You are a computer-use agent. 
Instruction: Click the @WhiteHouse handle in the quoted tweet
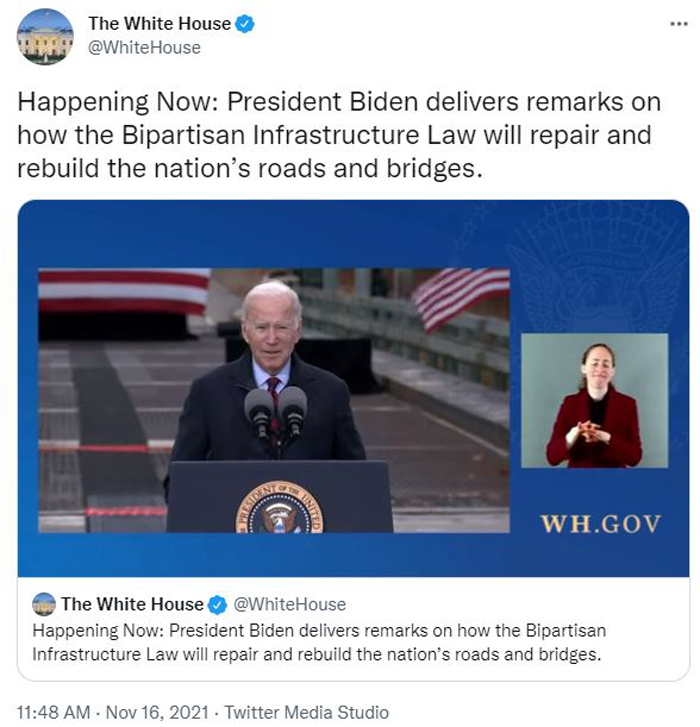tap(289, 605)
